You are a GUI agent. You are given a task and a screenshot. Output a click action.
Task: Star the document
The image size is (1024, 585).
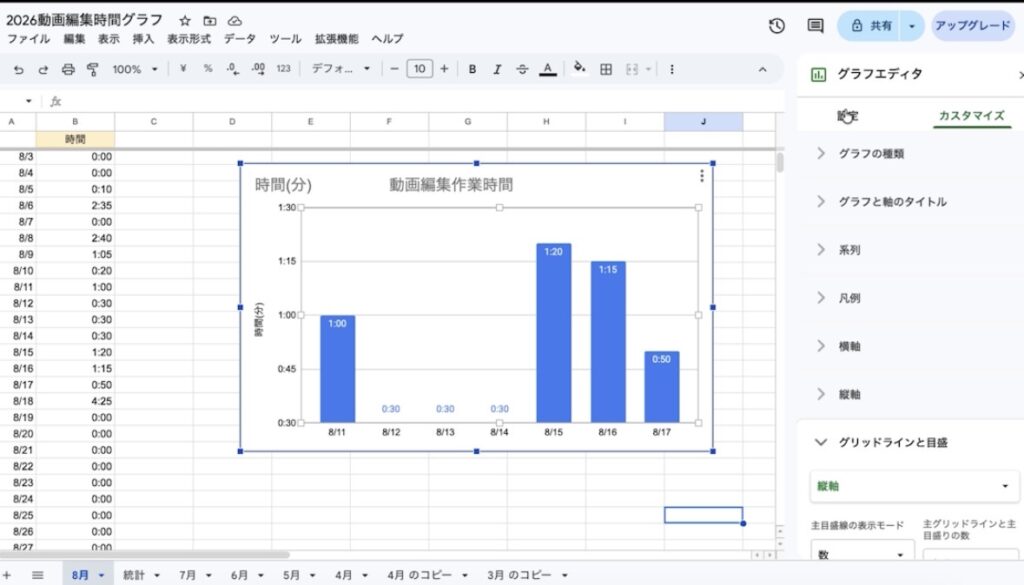[x=185, y=21]
